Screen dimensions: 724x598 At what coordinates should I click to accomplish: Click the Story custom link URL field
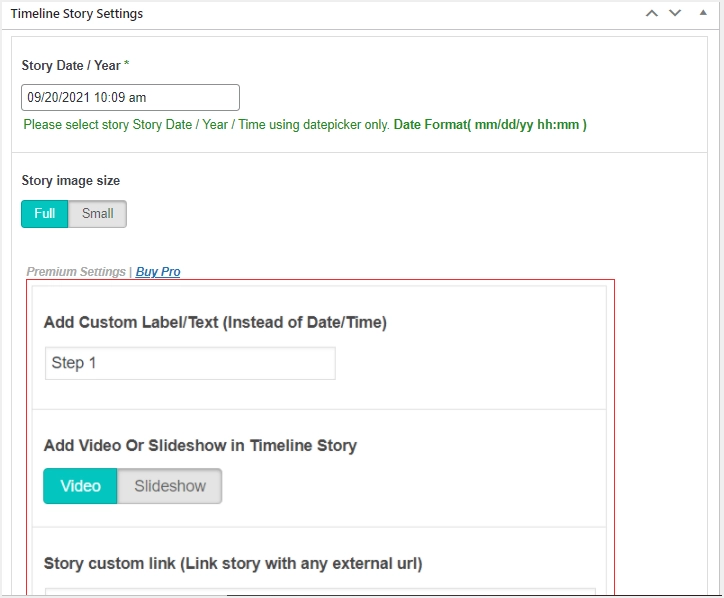(x=320, y=592)
